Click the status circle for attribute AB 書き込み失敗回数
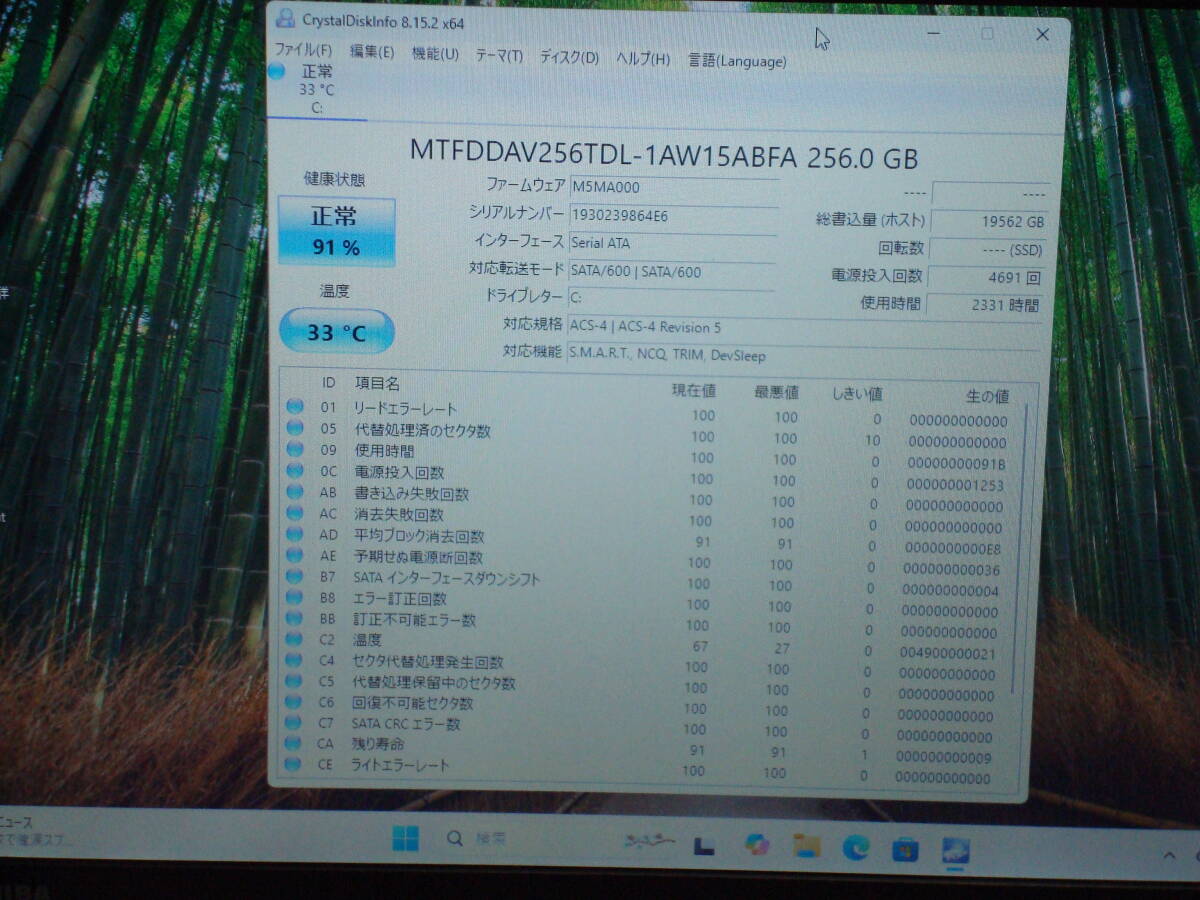Screen dimensions: 1200x900 pyautogui.click(x=295, y=492)
